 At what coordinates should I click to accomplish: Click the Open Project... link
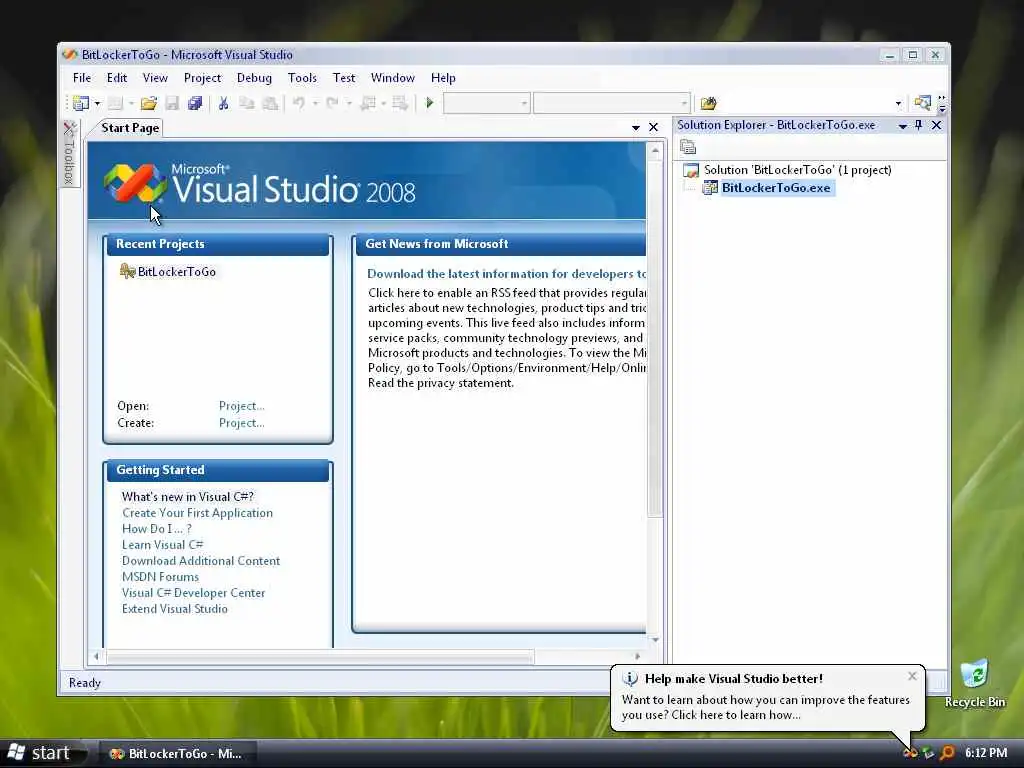[x=242, y=406]
